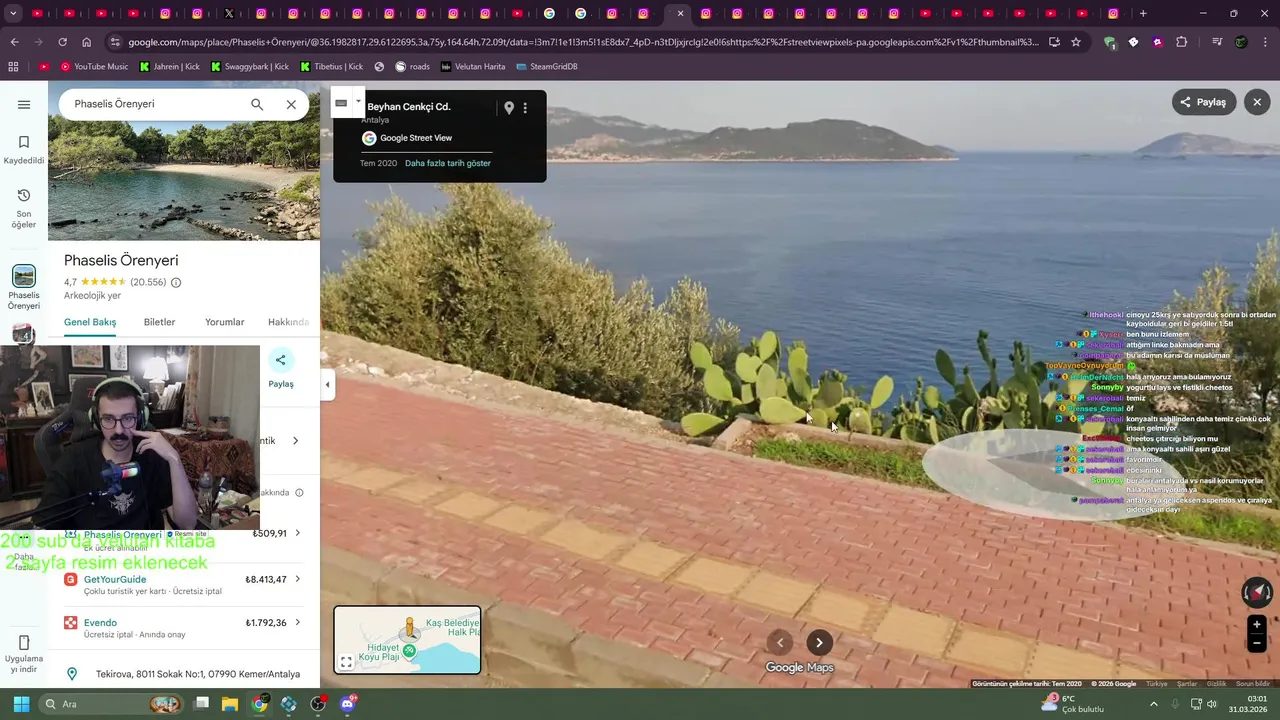
Task: Click browser Back button
Action: [14, 42]
